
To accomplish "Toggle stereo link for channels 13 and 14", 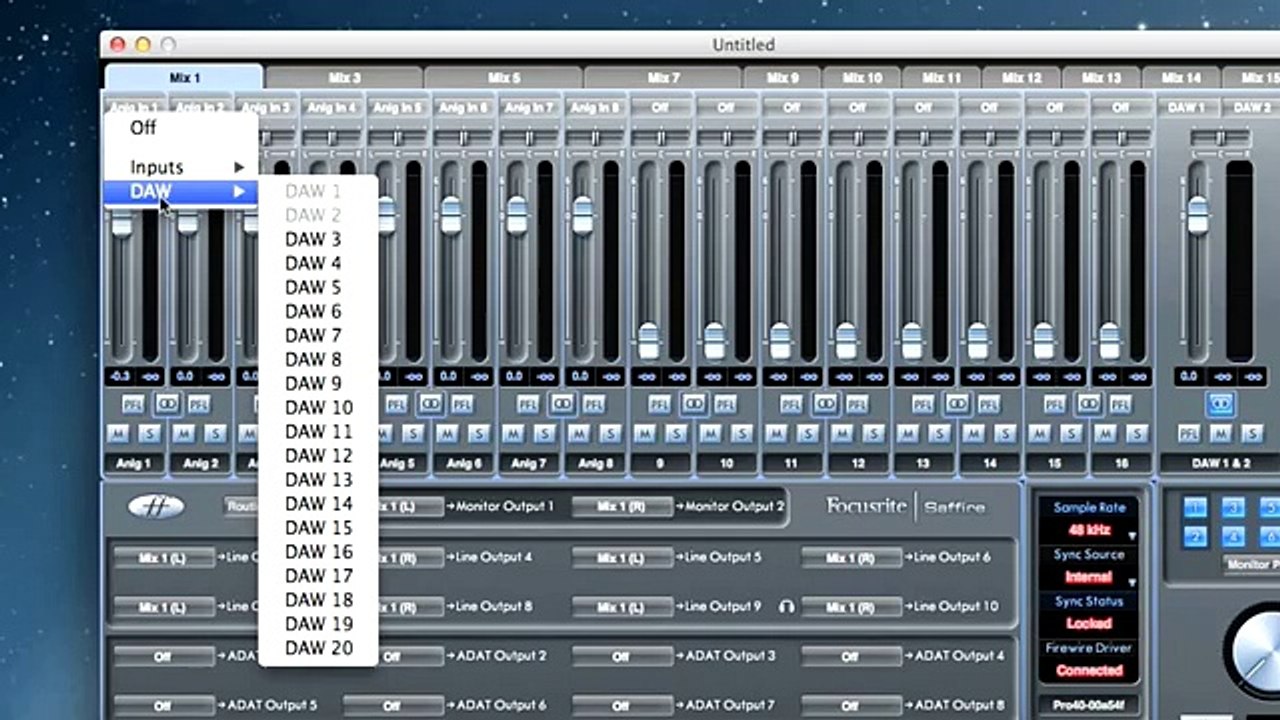I will [x=957, y=403].
